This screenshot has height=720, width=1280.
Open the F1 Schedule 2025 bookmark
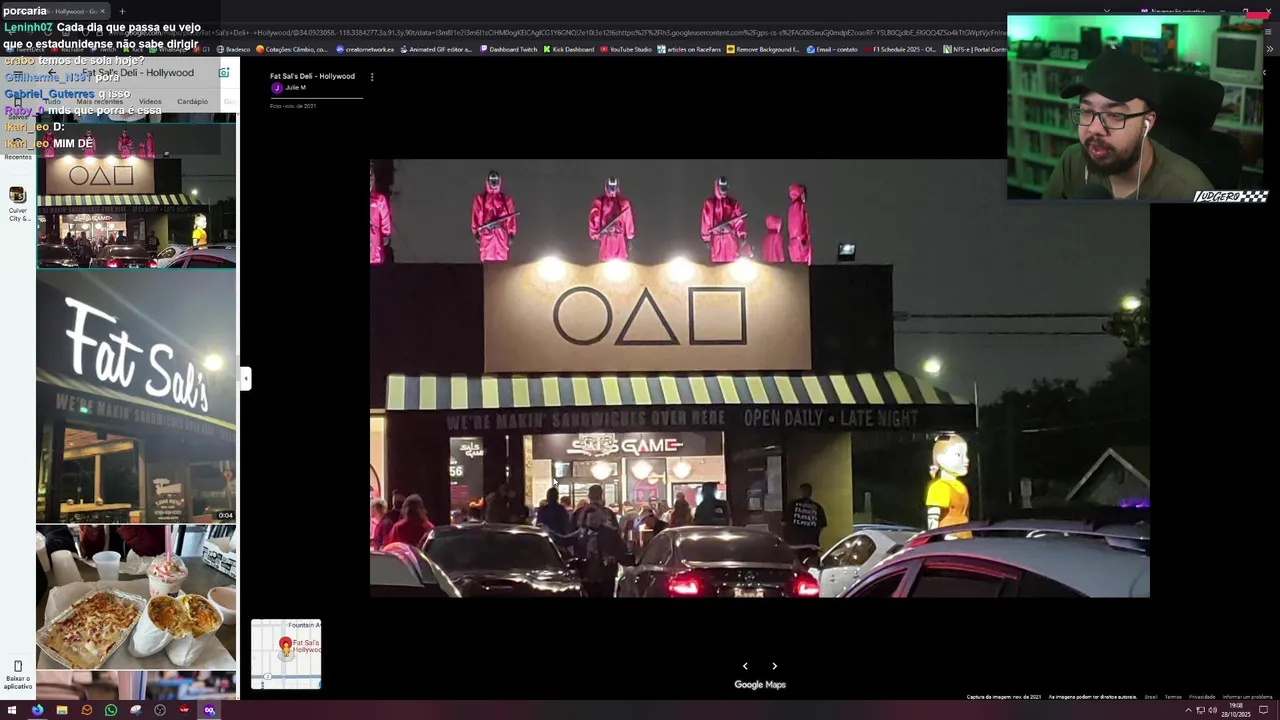coord(900,49)
